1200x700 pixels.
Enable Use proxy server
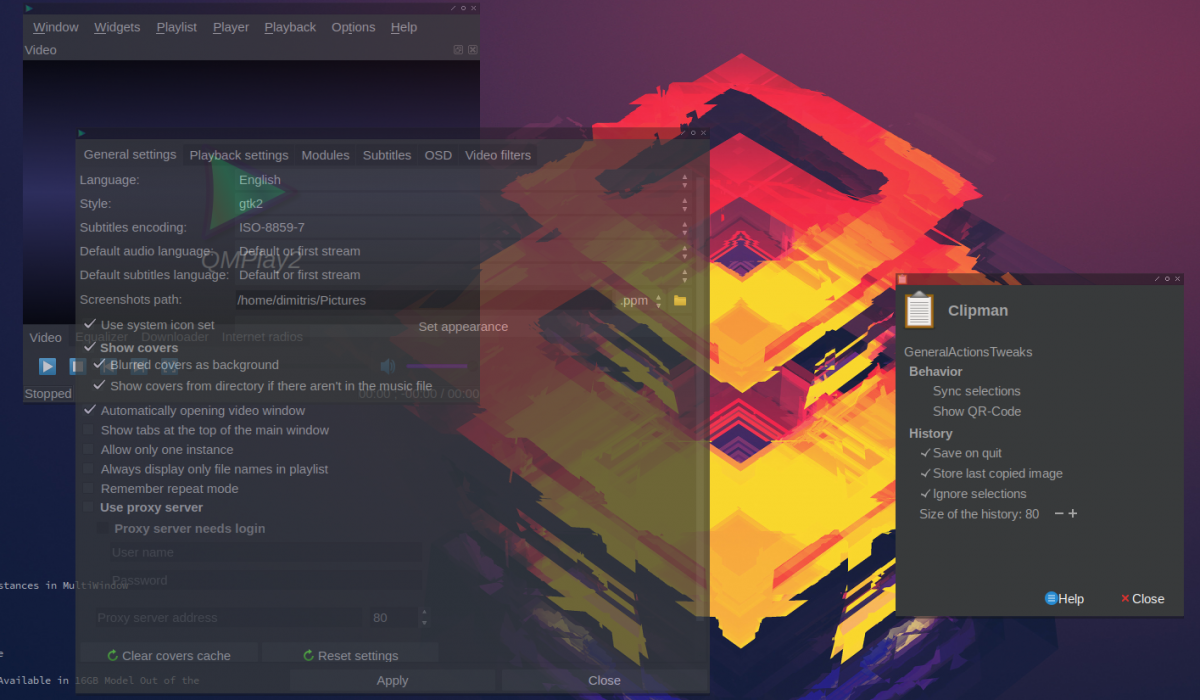(x=89, y=508)
